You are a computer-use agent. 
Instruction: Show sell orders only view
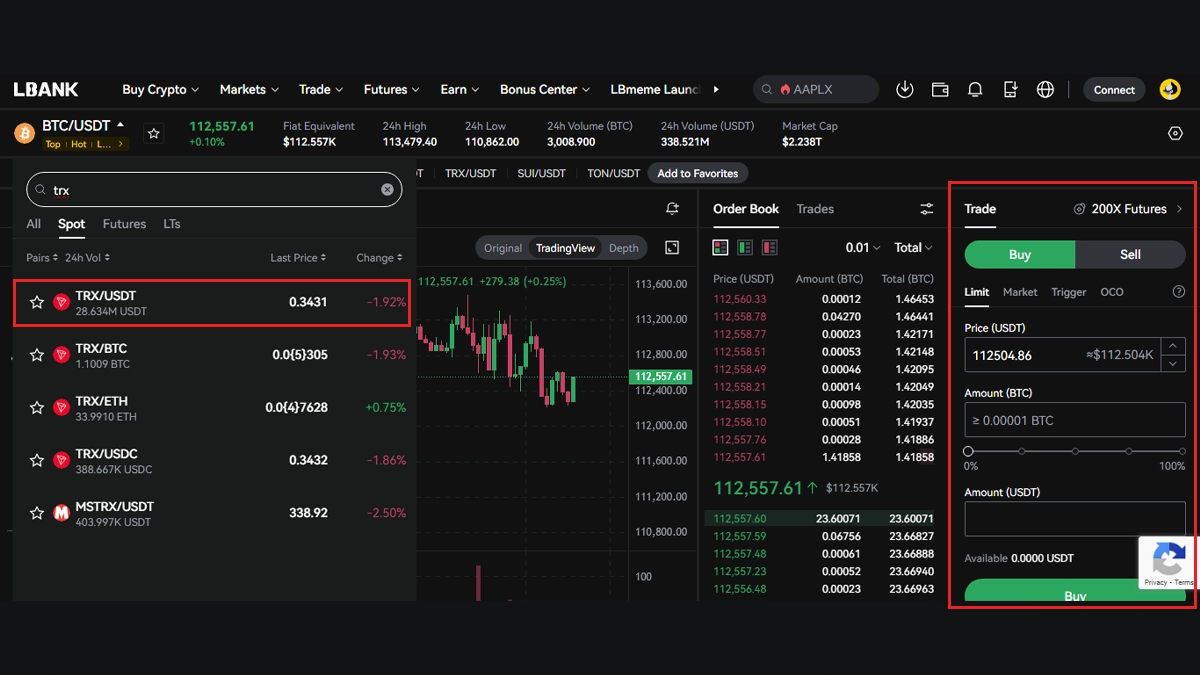pos(769,247)
